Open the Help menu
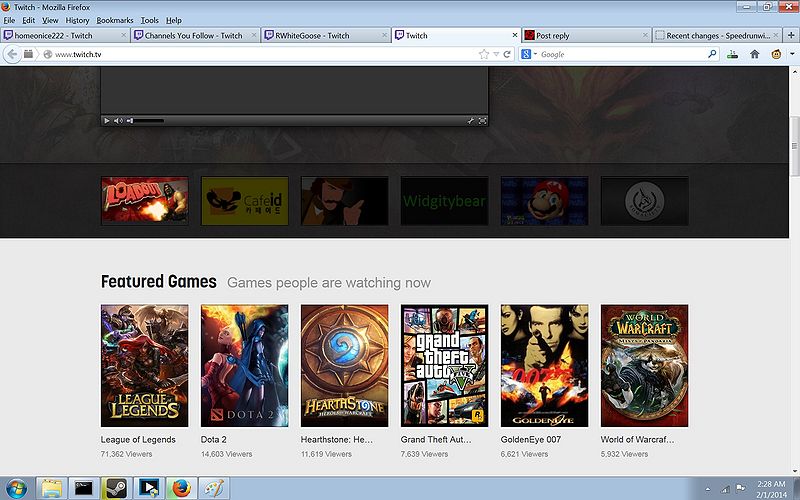 pyautogui.click(x=173, y=20)
